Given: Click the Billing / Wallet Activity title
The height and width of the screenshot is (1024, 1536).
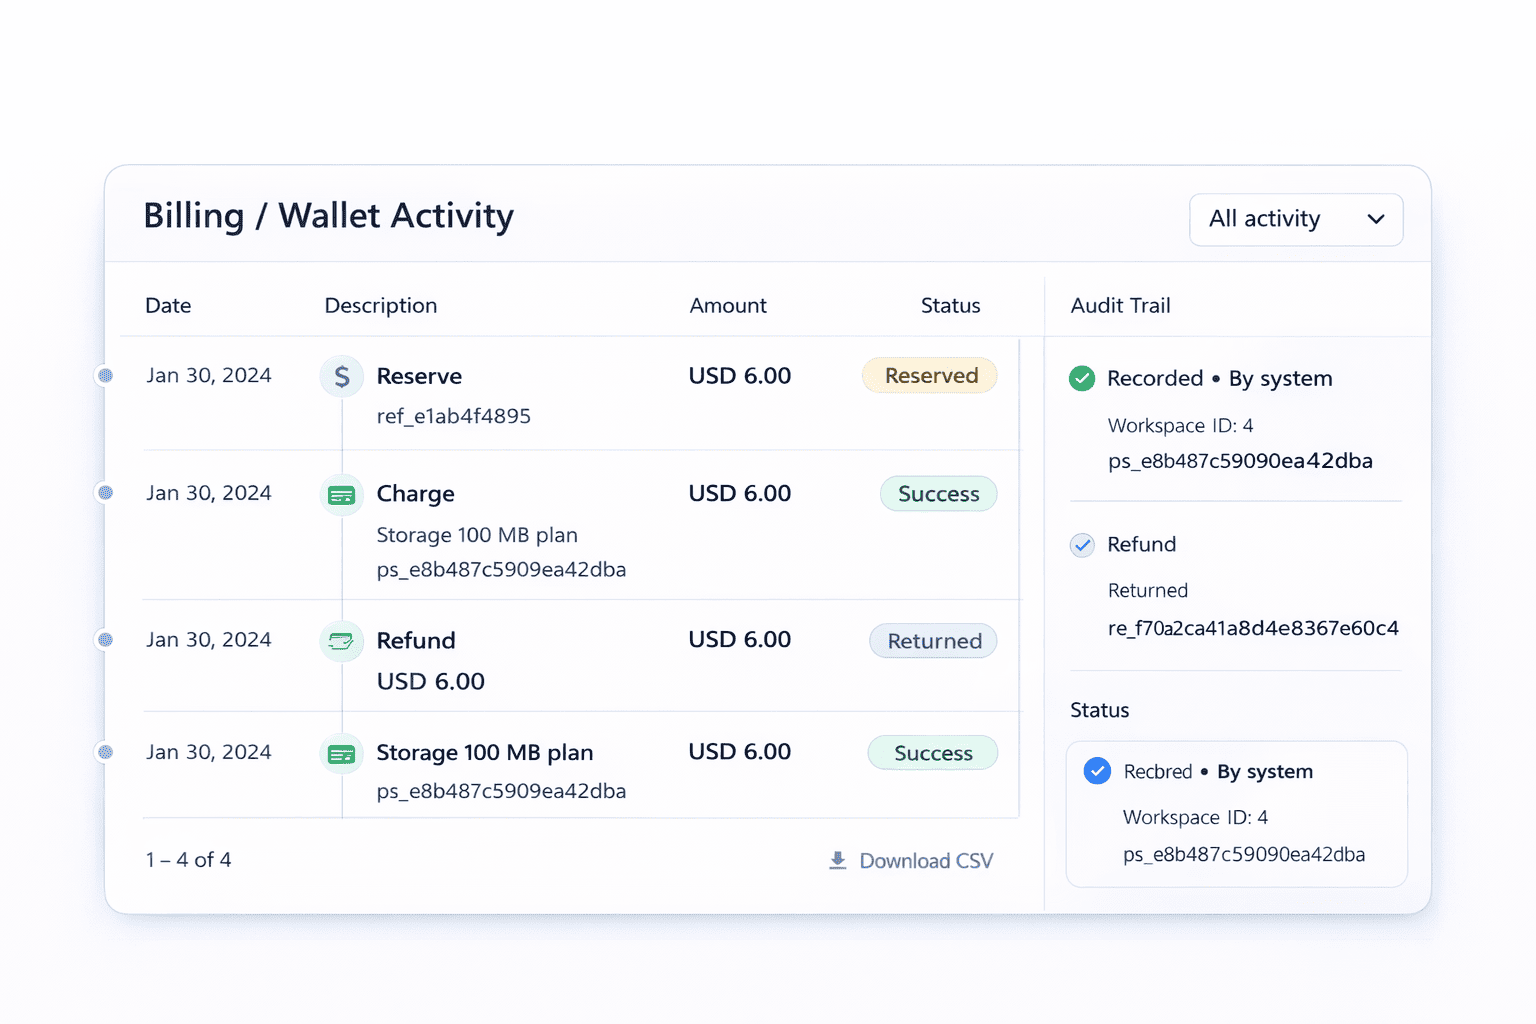Looking at the screenshot, I should [x=328, y=215].
